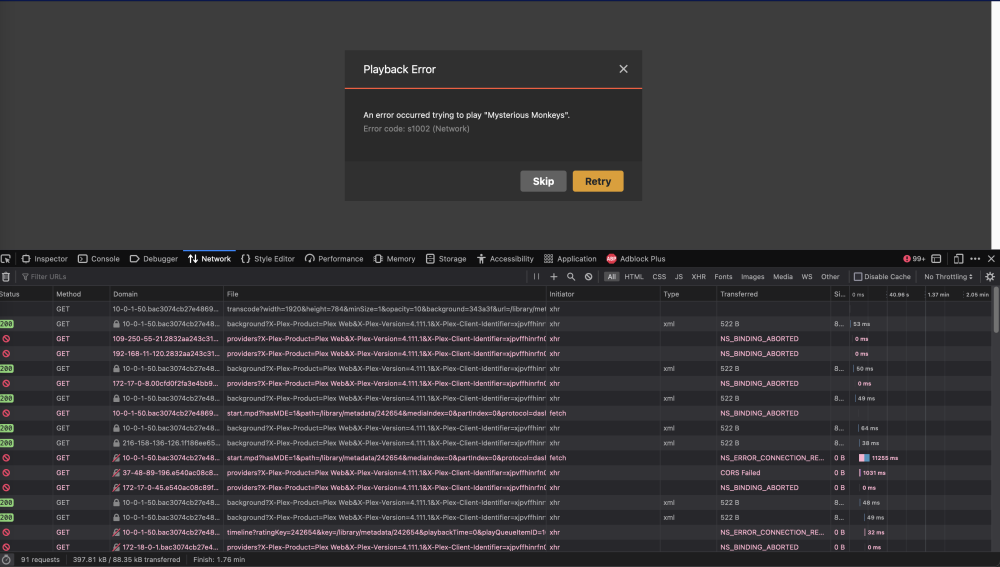Pause network recording
This screenshot has width=1000, height=567.
click(x=536, y=277)
